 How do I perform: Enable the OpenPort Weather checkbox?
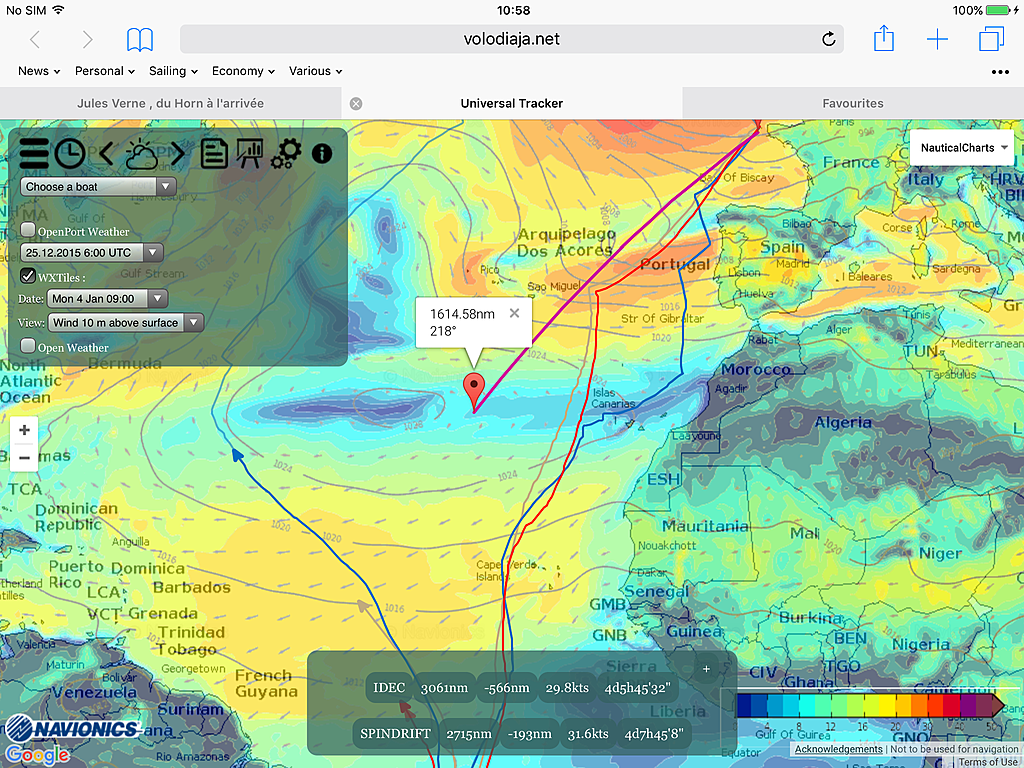28,229
